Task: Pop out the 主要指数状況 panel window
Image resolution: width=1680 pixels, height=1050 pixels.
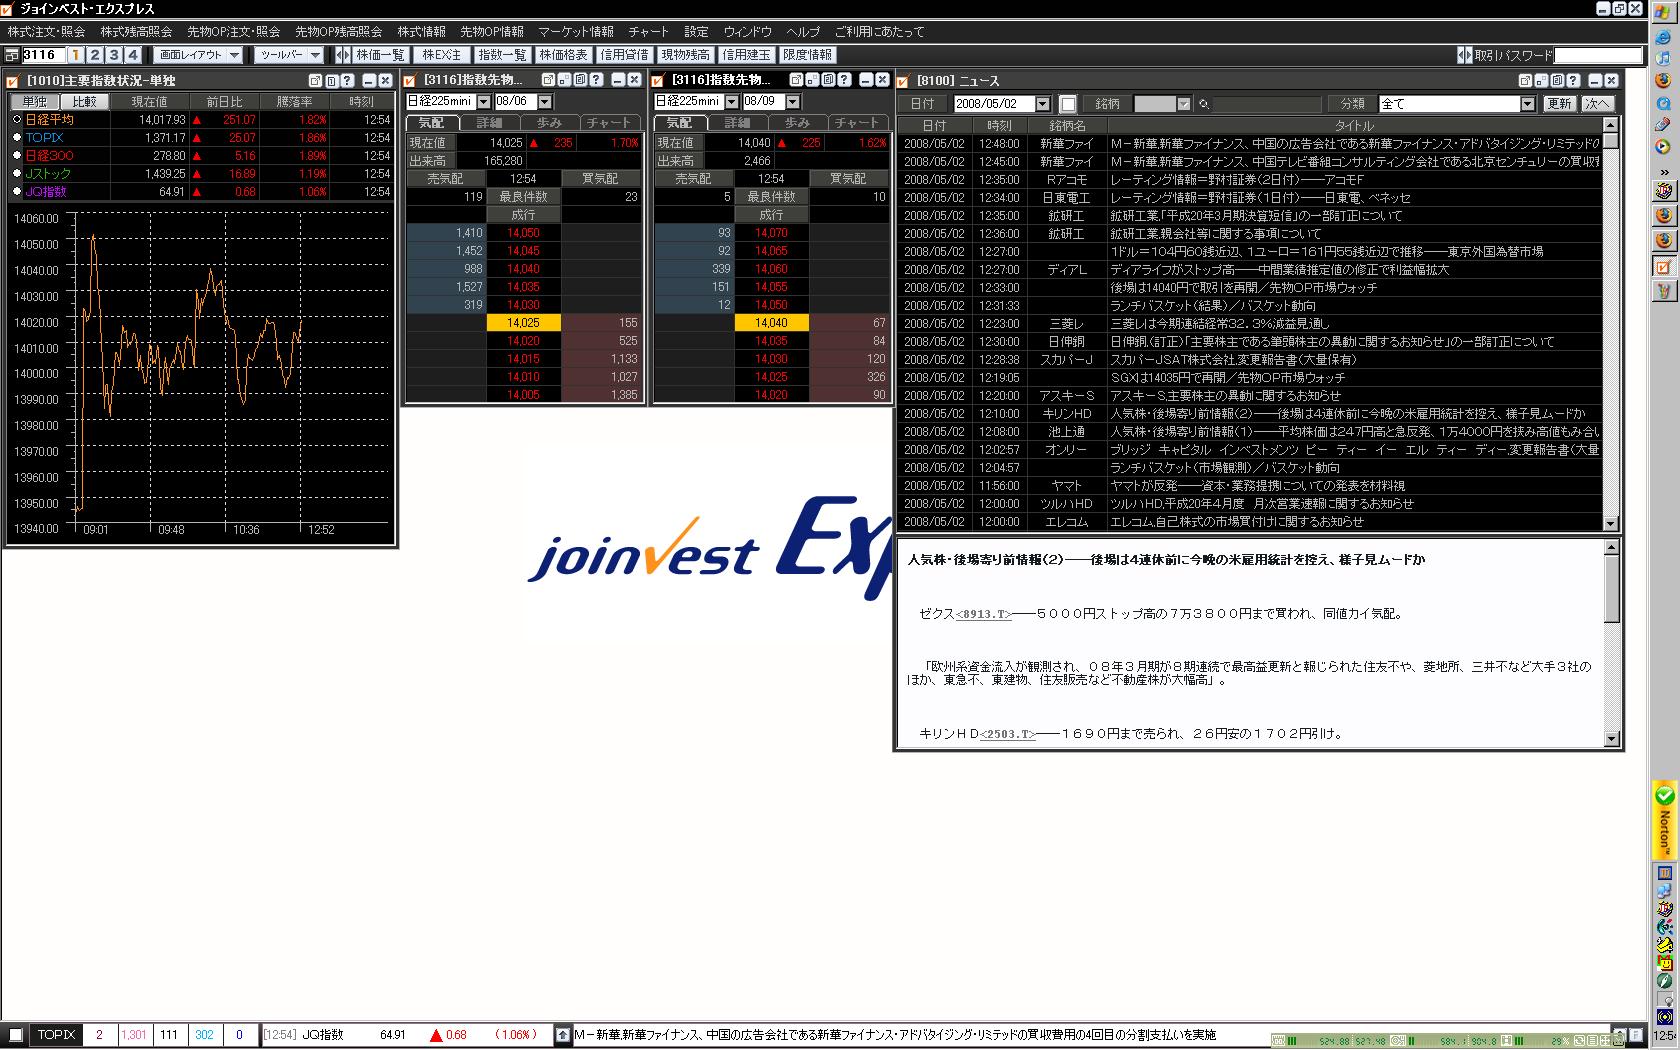Action: pos(315,81)
